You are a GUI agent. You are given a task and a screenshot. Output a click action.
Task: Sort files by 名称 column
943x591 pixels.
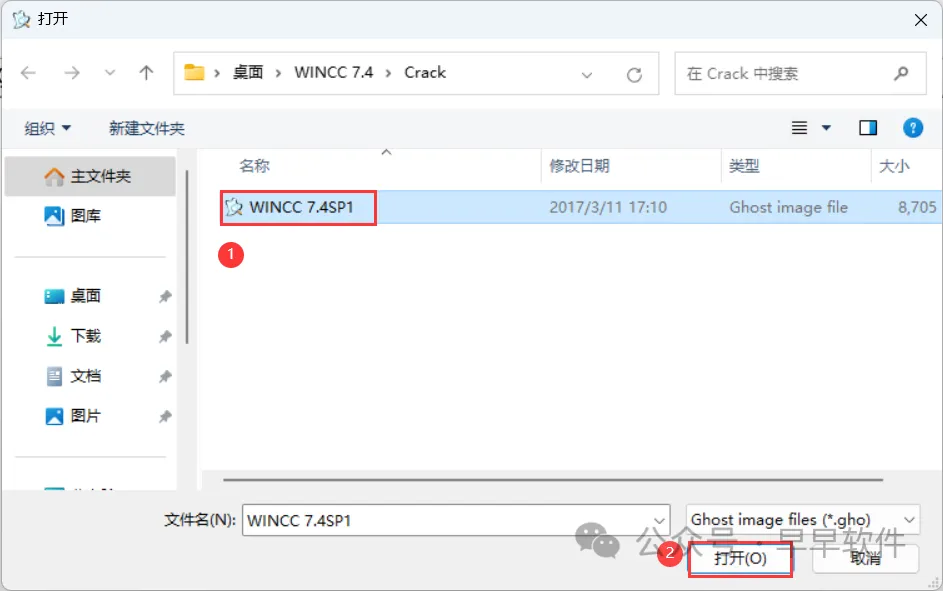tap(254, 166)
